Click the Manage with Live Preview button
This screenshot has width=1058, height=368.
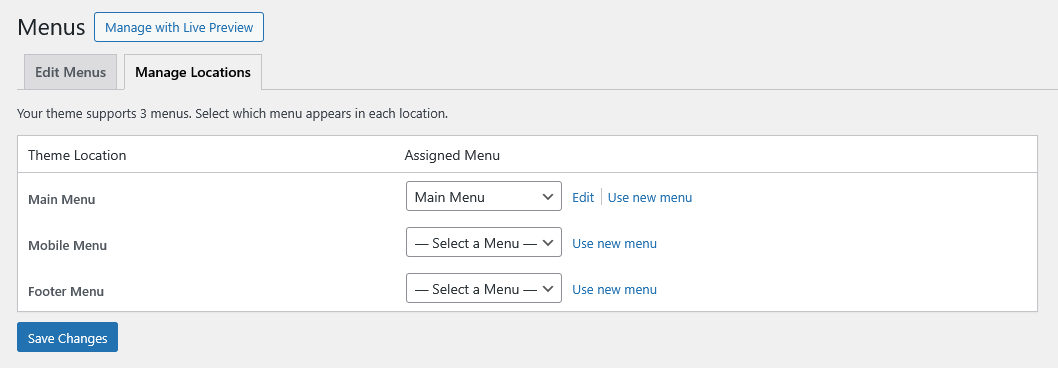(x=179, y=28)
